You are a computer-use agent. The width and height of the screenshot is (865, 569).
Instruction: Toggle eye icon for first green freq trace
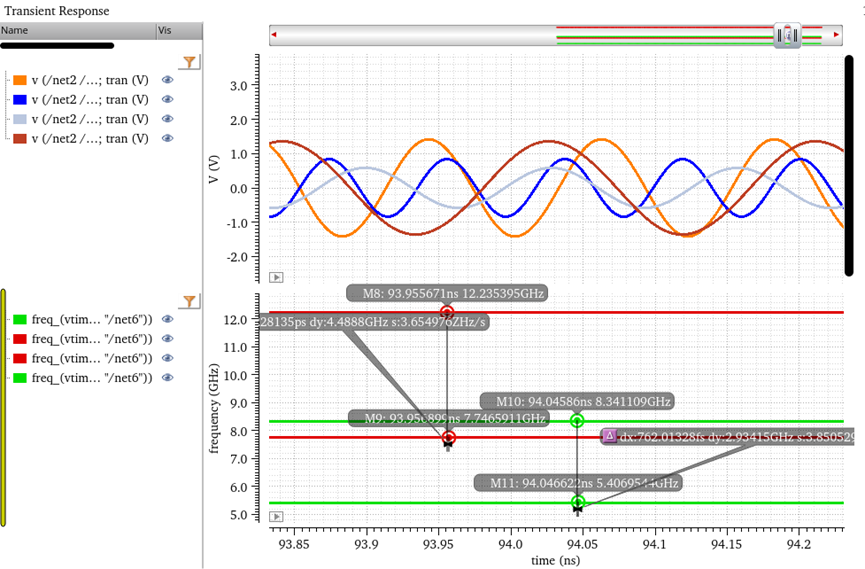click(168, 320)
